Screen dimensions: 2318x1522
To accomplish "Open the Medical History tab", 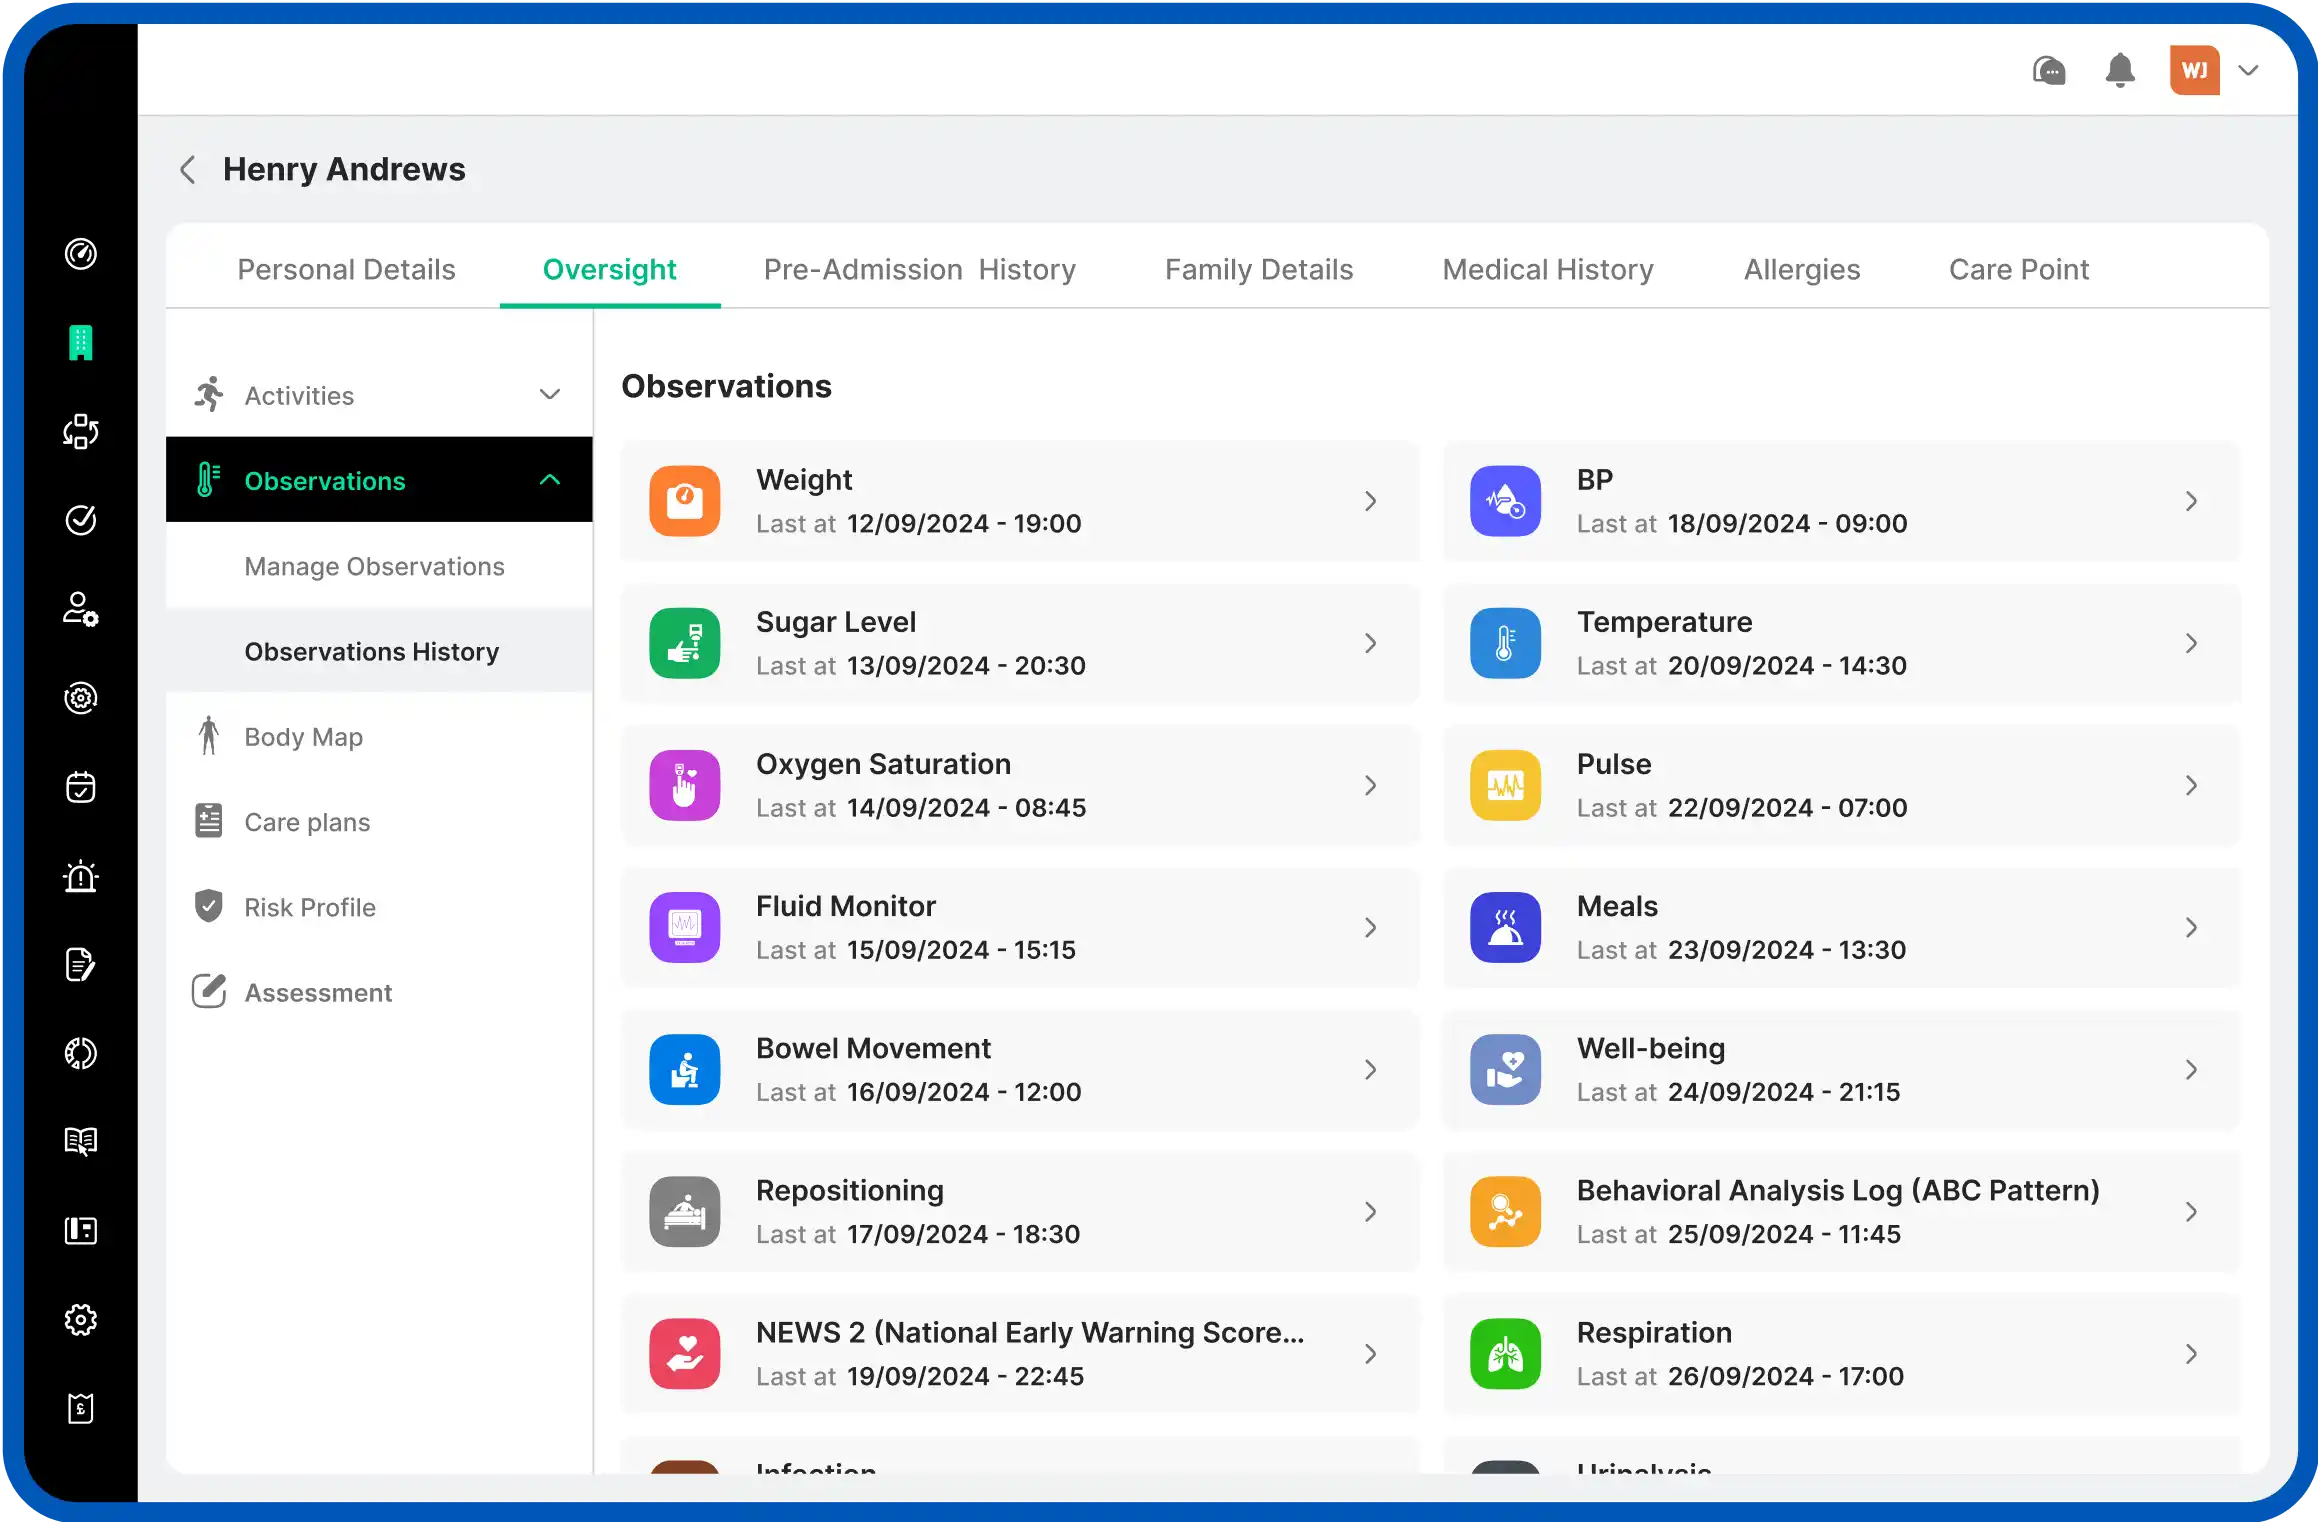I will click(1548, 269).
